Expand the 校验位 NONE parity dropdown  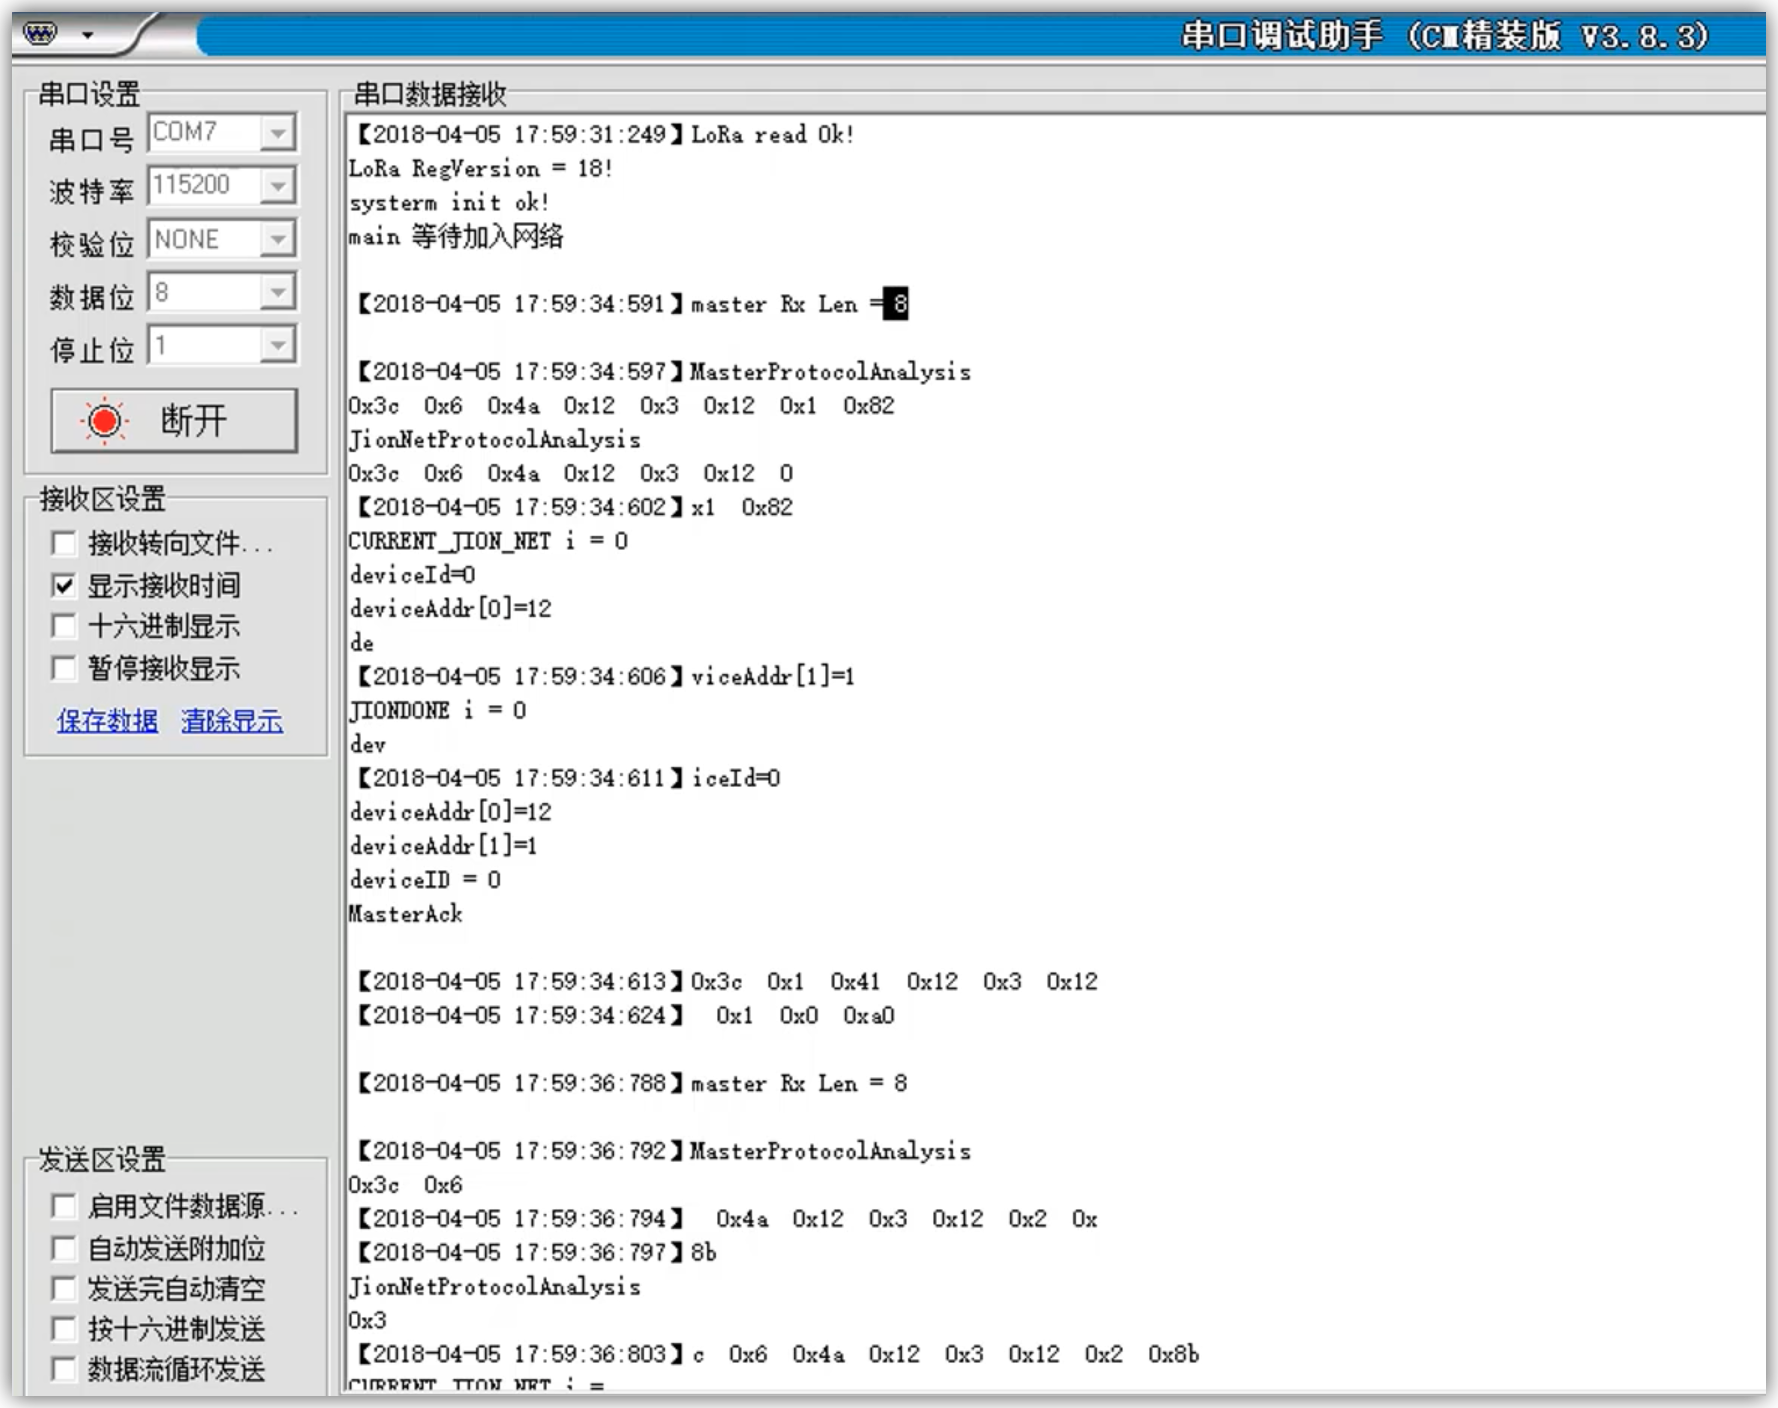pos(277,239)
